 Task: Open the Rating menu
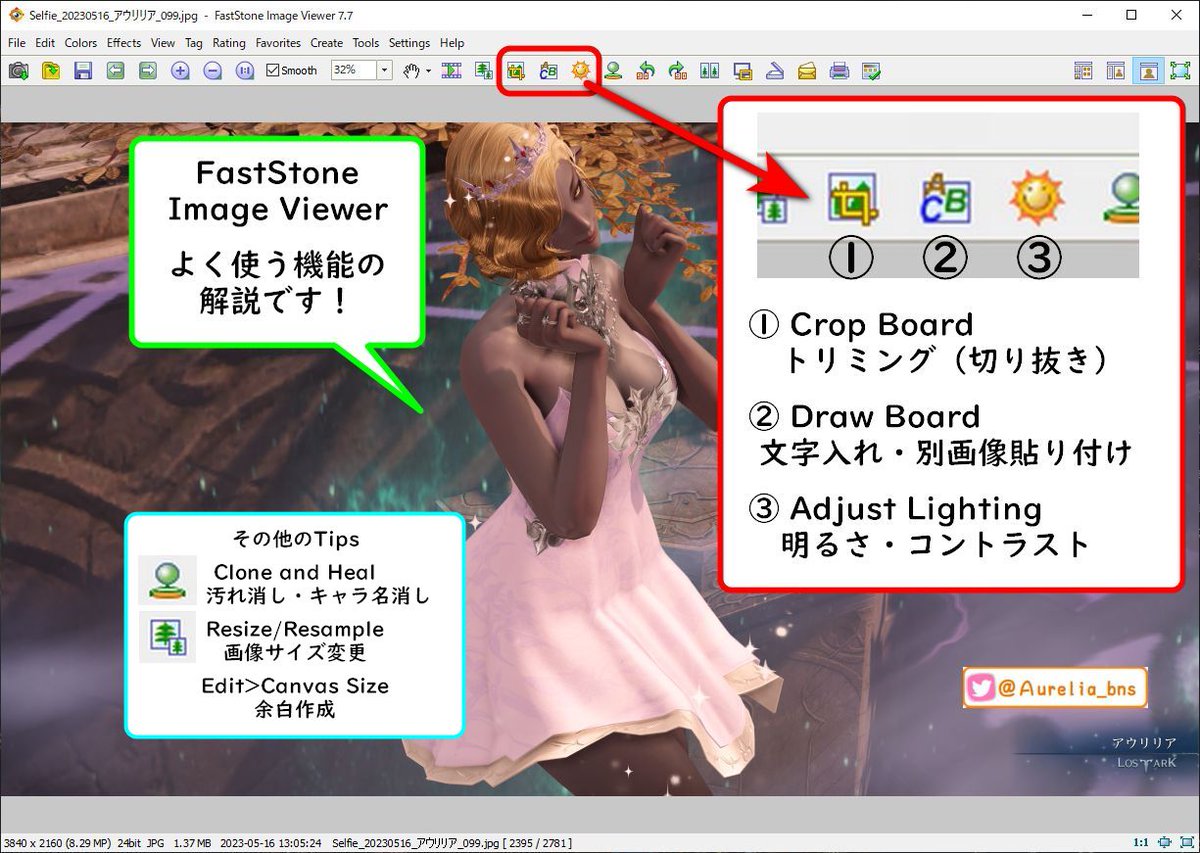[x=229, y=43]
